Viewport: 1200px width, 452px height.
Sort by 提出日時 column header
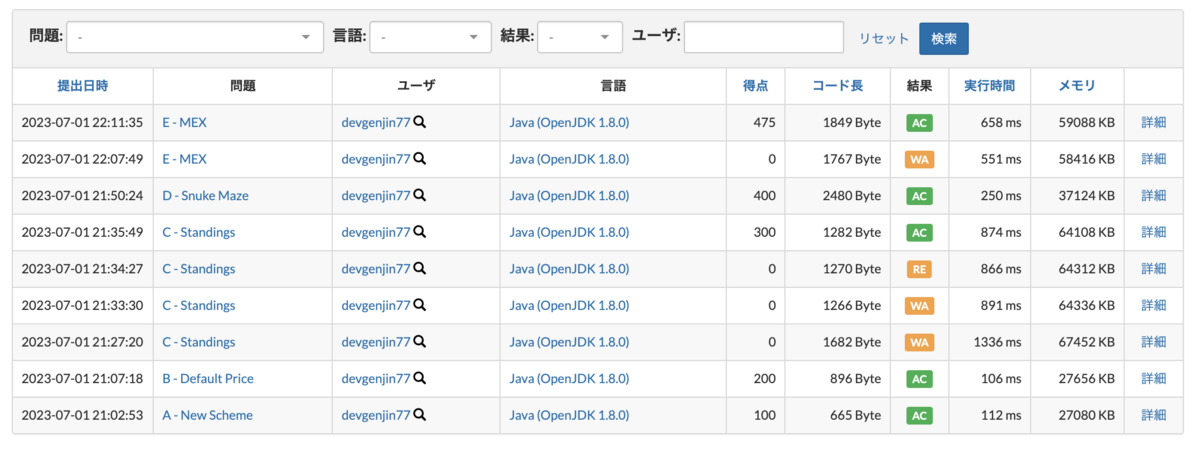(x=83, y=86)
